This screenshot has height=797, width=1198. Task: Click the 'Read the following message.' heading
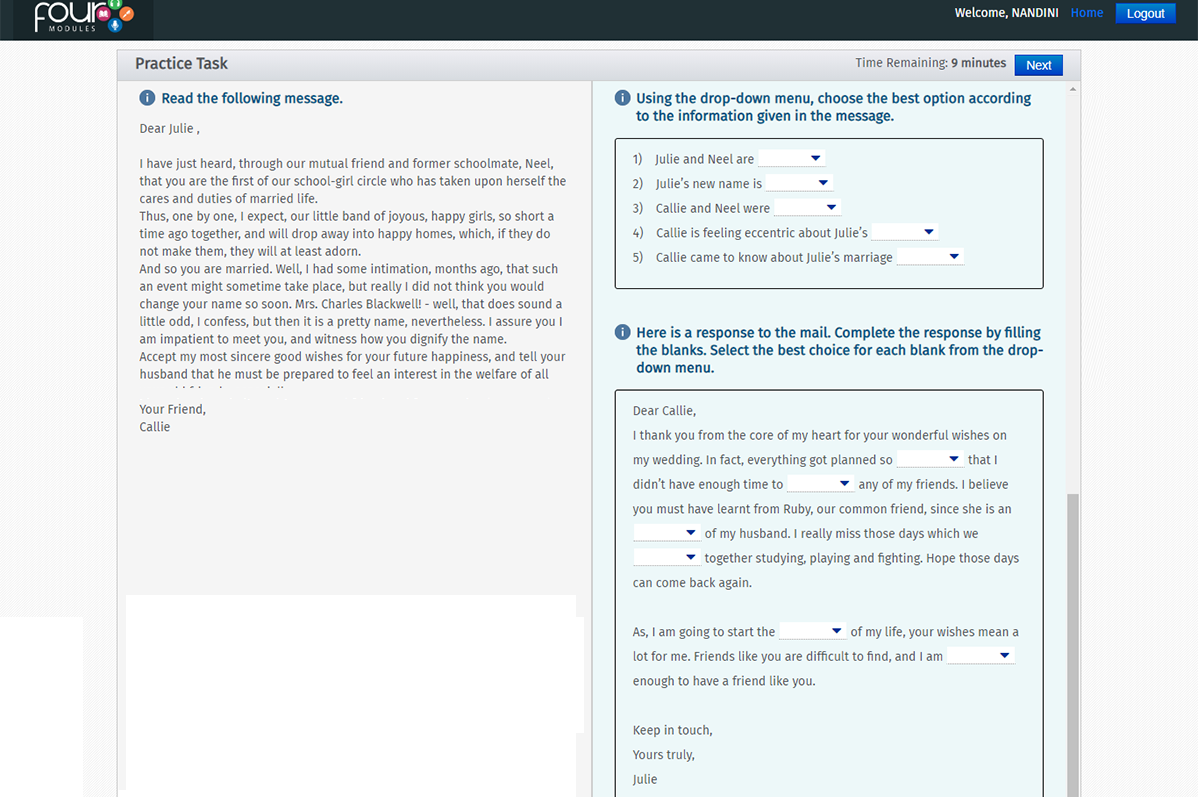pos(252,98)
